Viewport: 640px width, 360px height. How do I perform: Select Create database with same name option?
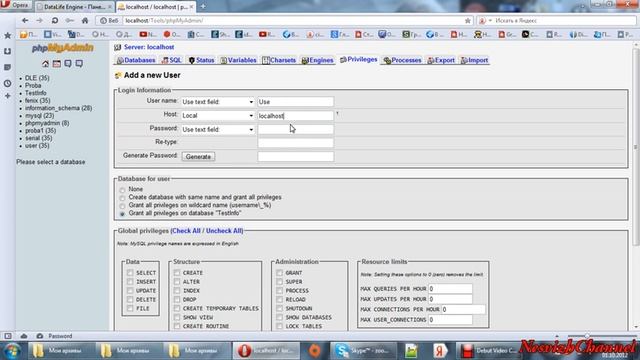click(122, 198)
